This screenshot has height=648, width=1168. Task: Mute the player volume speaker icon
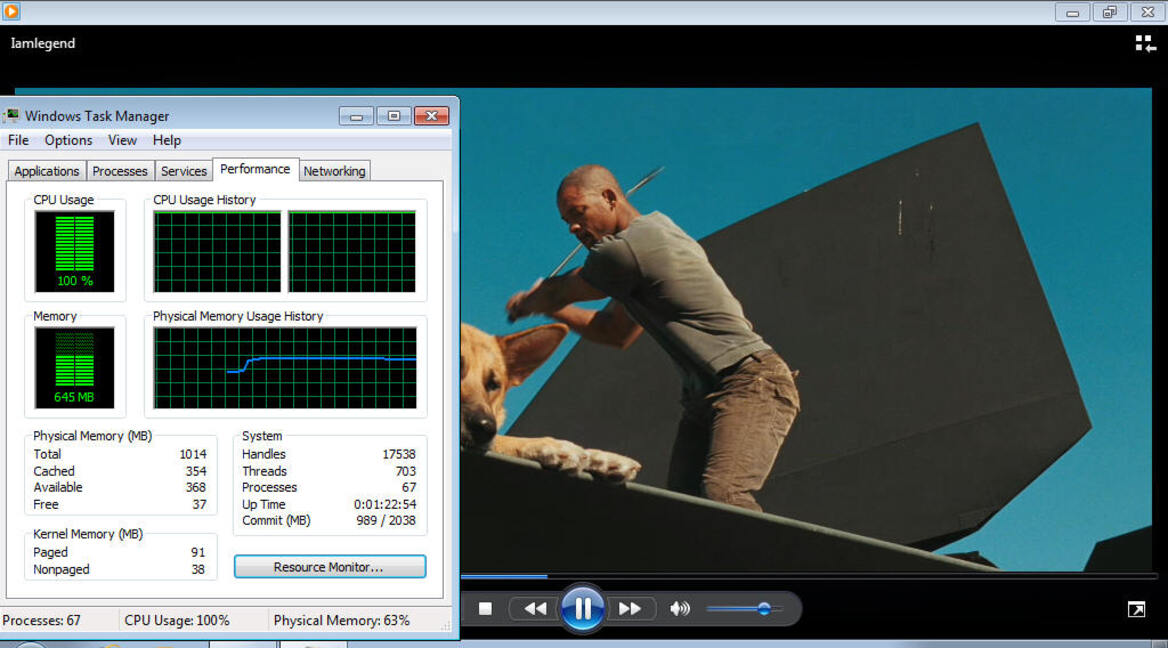pos(679,609)
